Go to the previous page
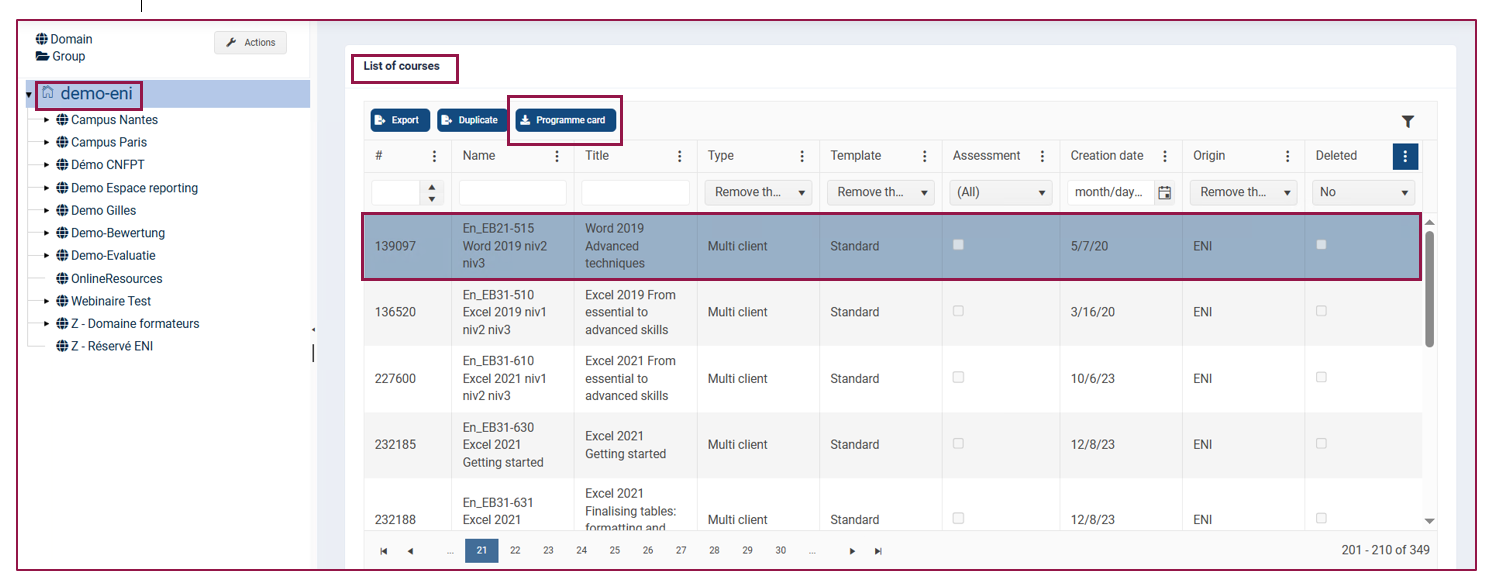 pos(410,551)
